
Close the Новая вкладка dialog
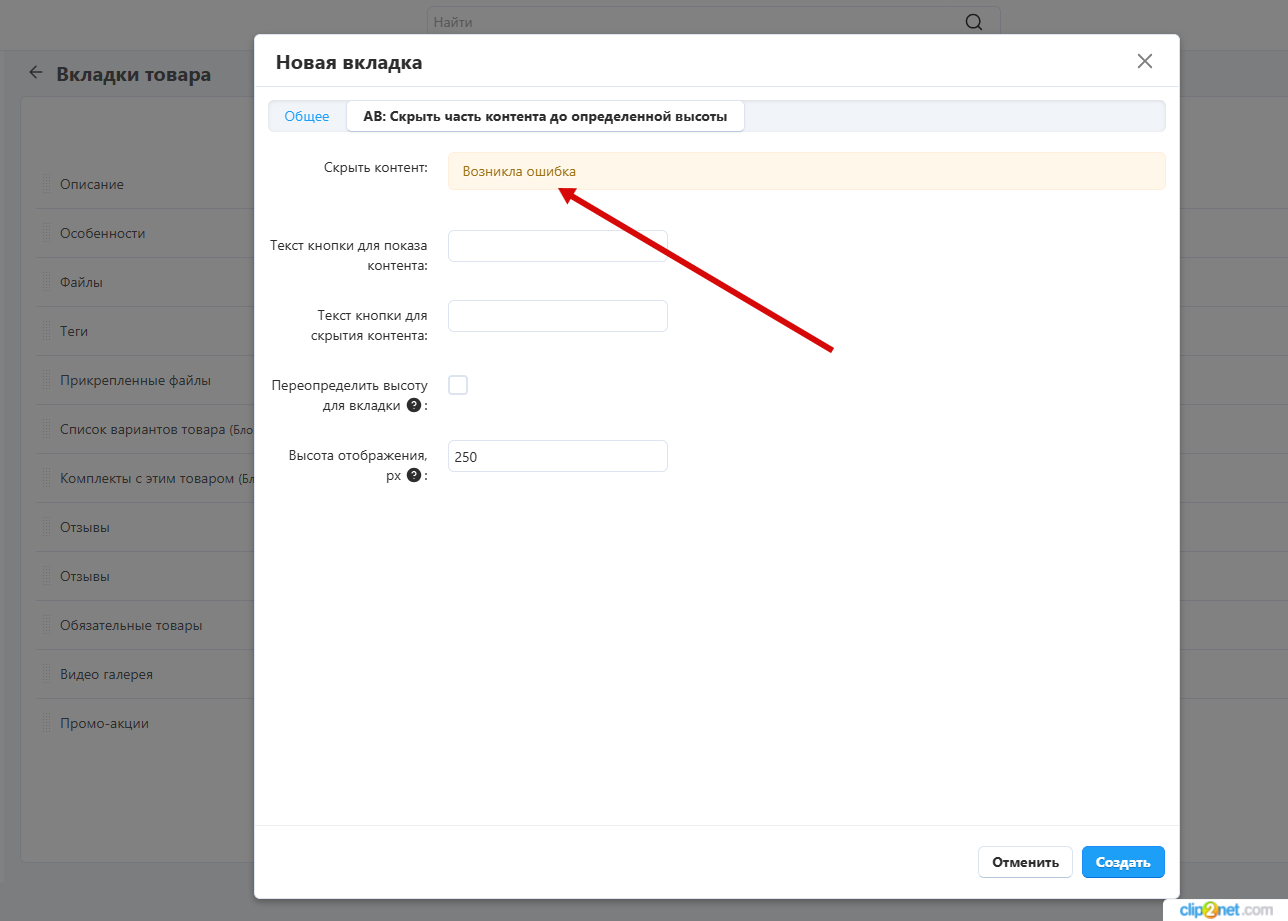(x=1144, y=61)
